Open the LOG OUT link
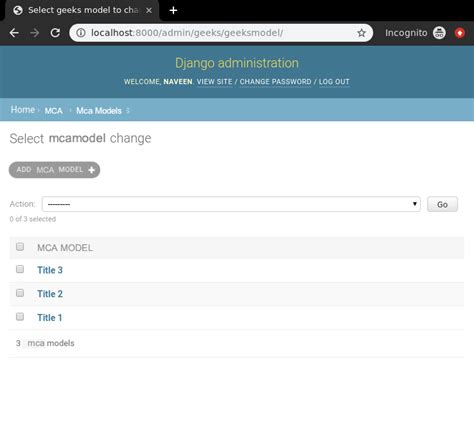474x434 pixels. point(334,82)
